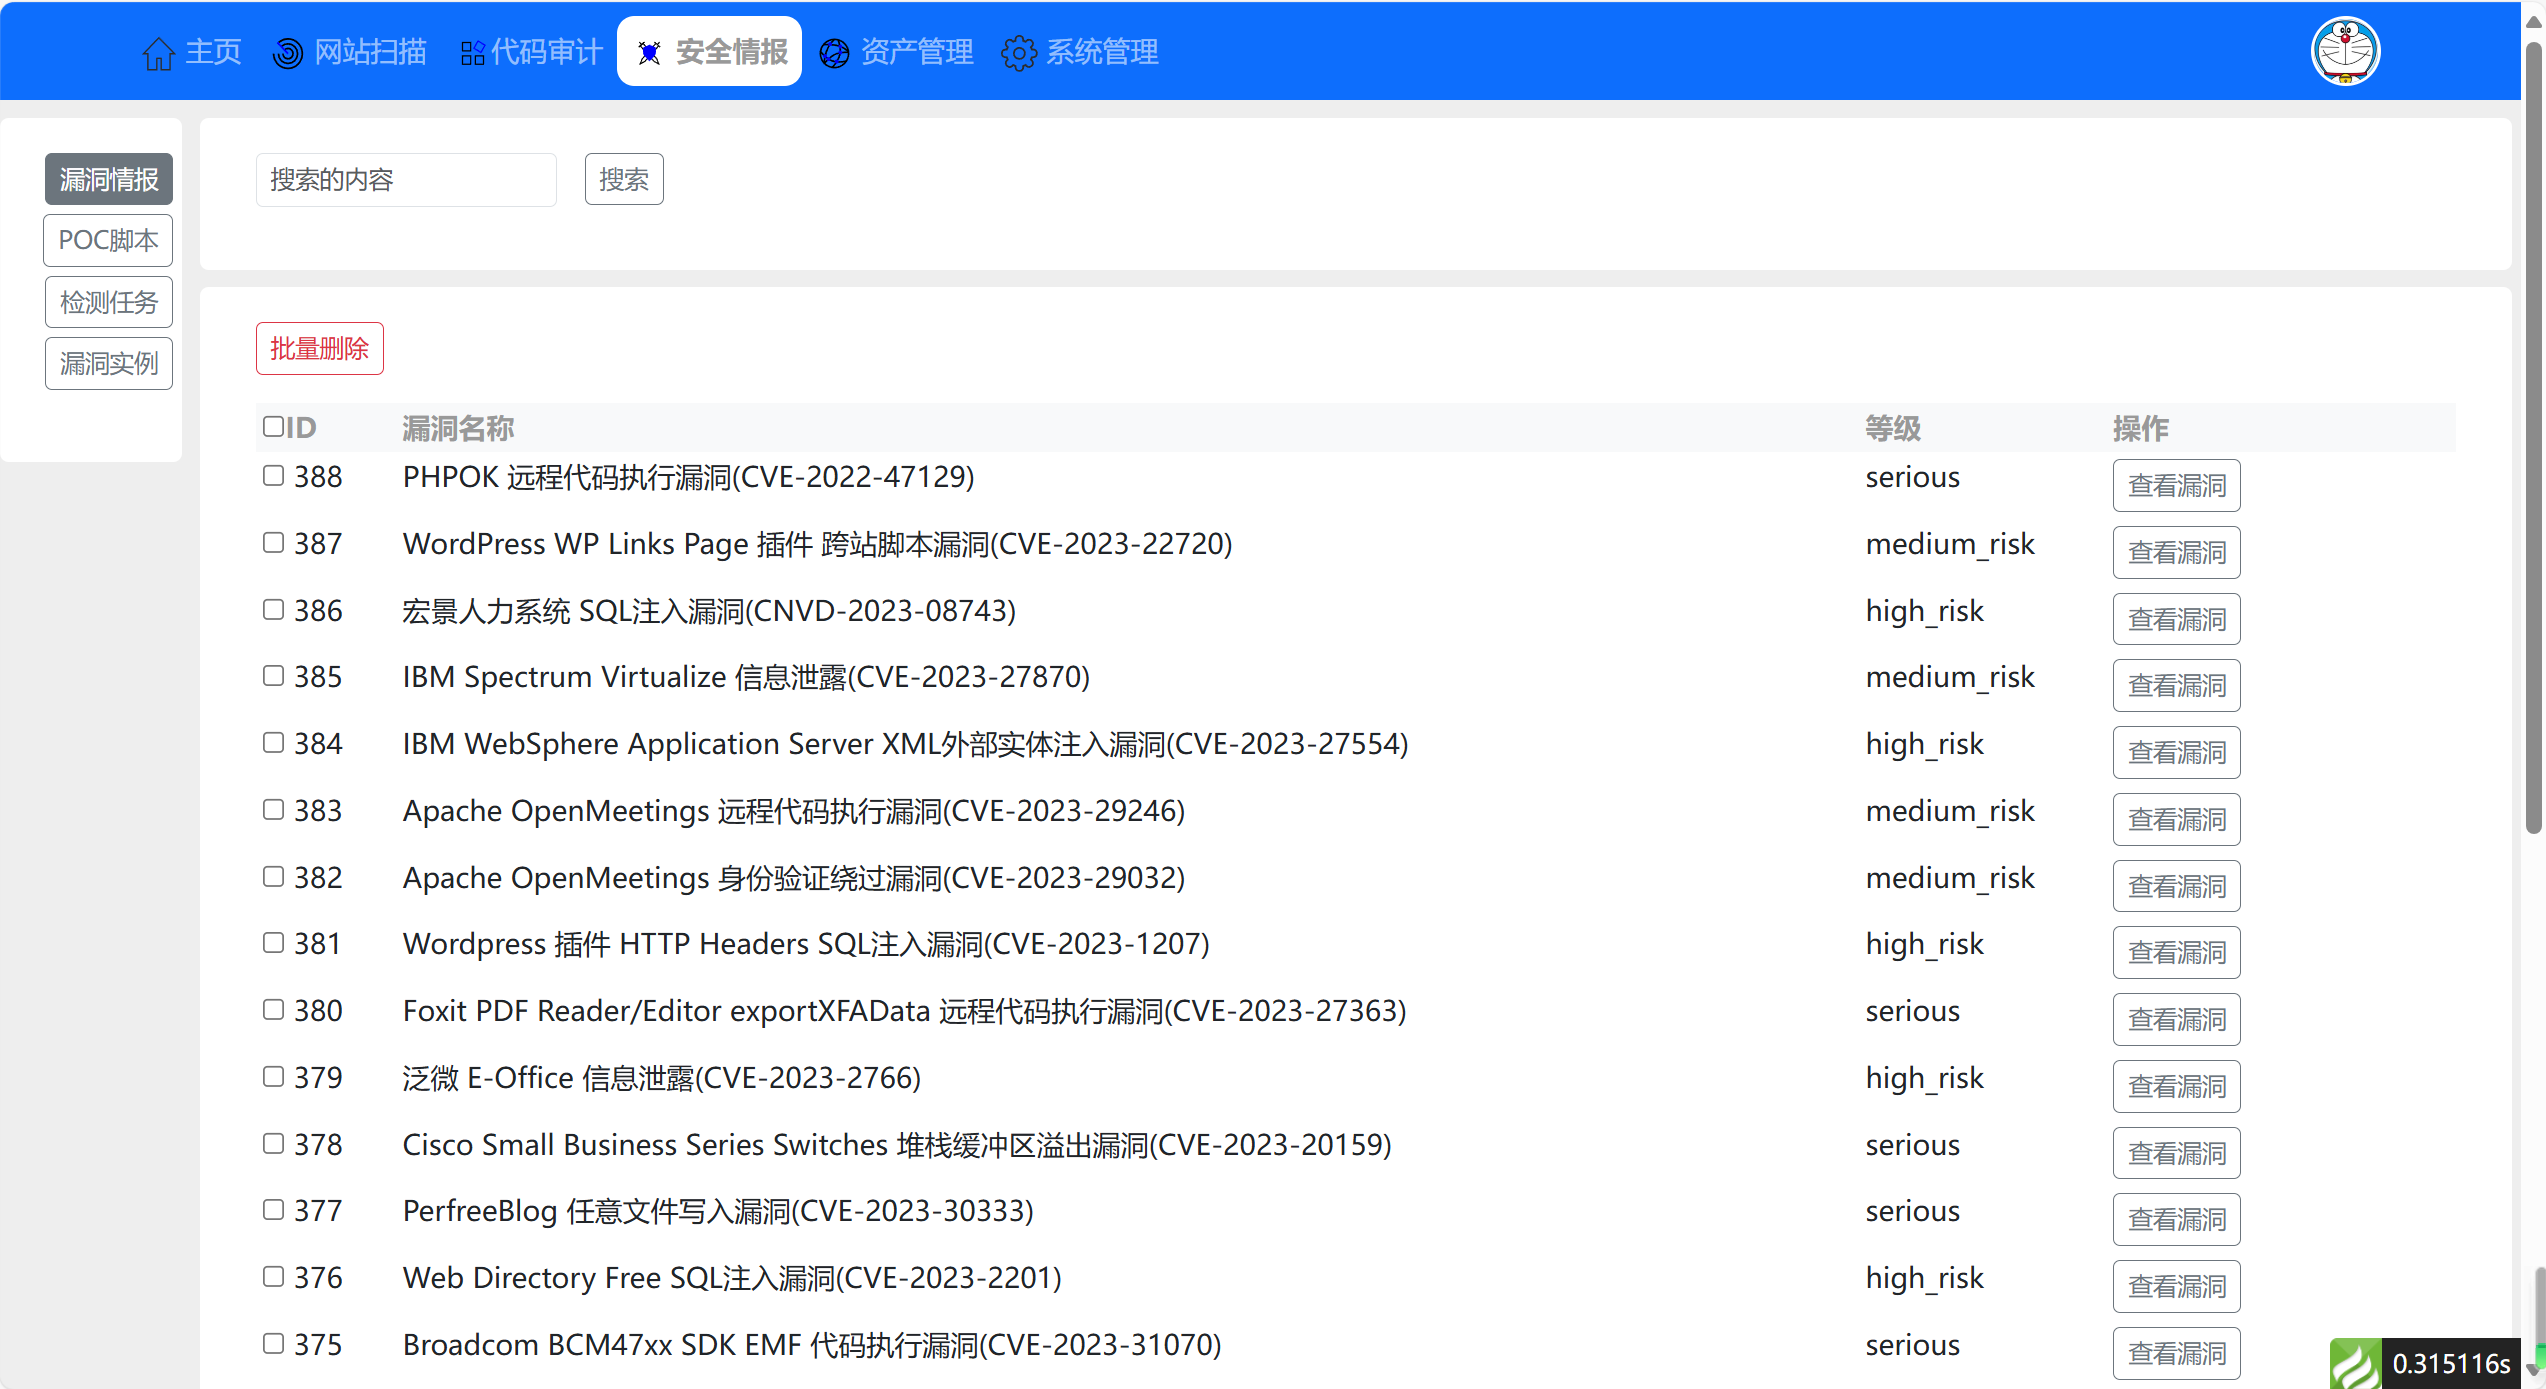The width and height of the screenshot is (2546, 1389).
Task: Click the home icon beside 主页
Action: (x=159, y=53)
